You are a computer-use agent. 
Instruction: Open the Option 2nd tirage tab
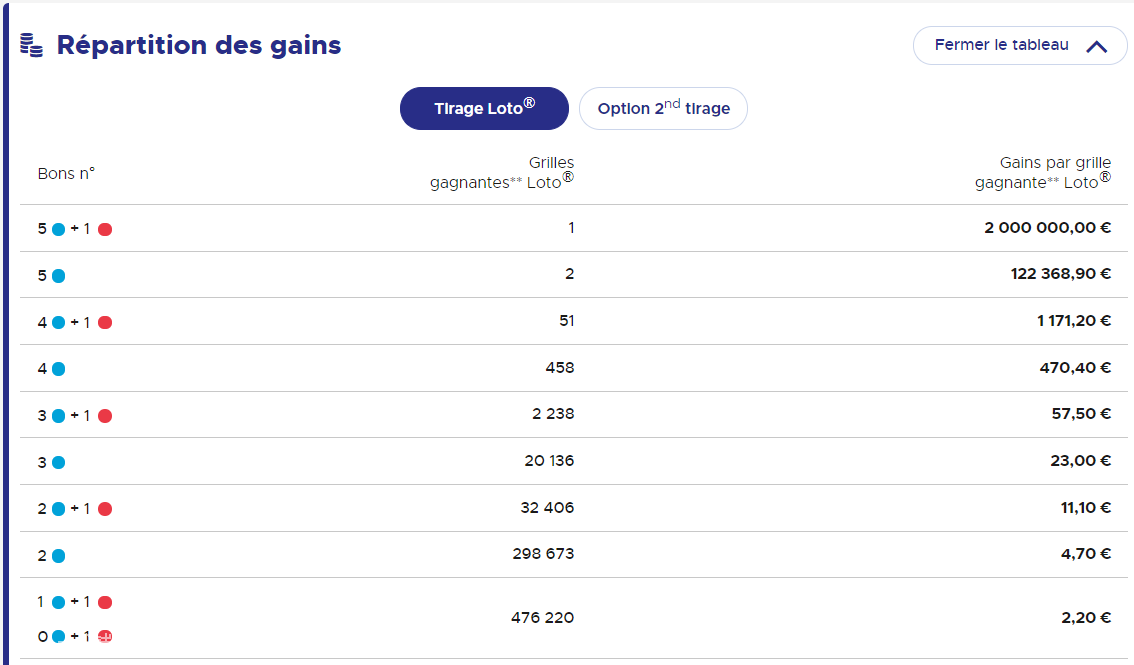click(x=663, y=108)
